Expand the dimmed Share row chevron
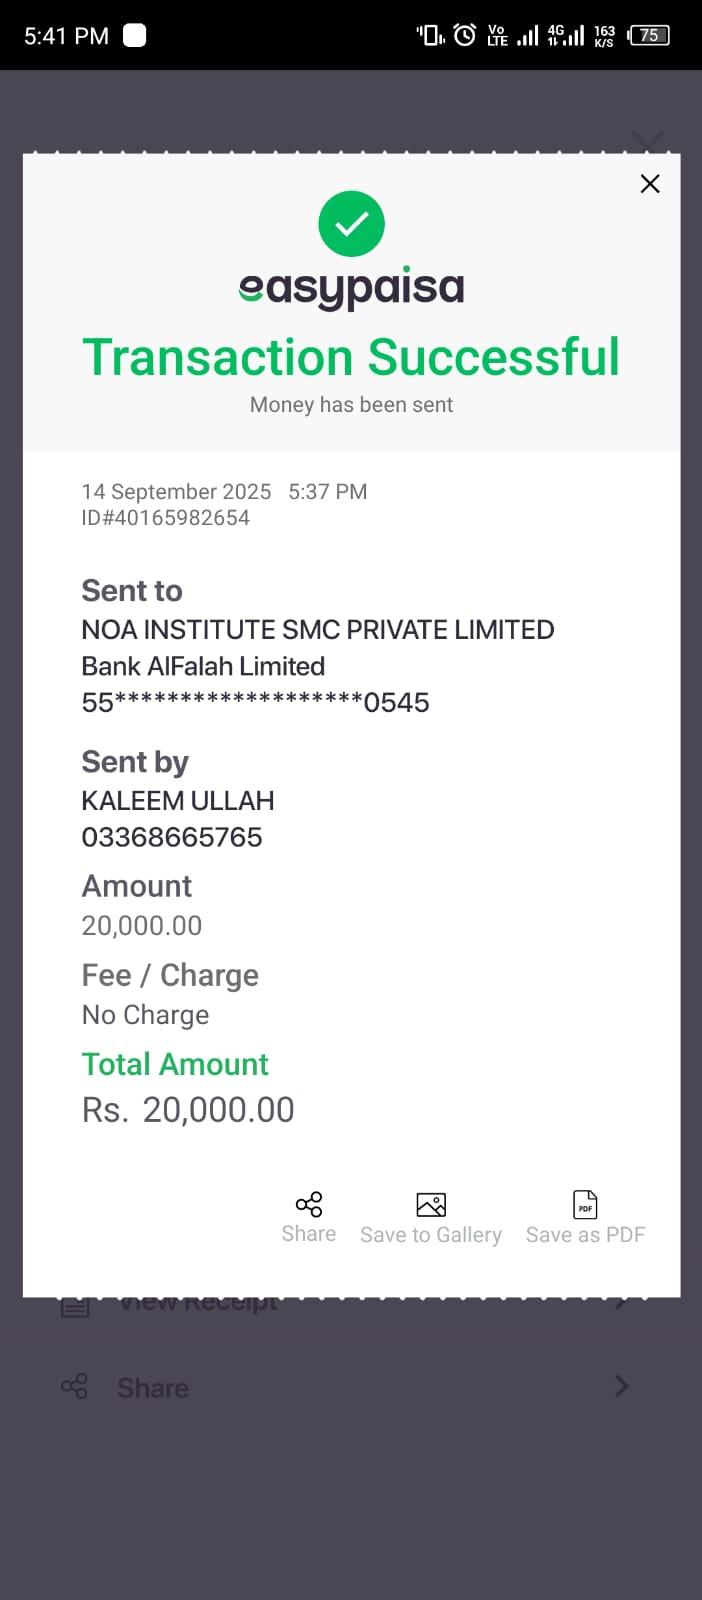 tap(621, 1386)
